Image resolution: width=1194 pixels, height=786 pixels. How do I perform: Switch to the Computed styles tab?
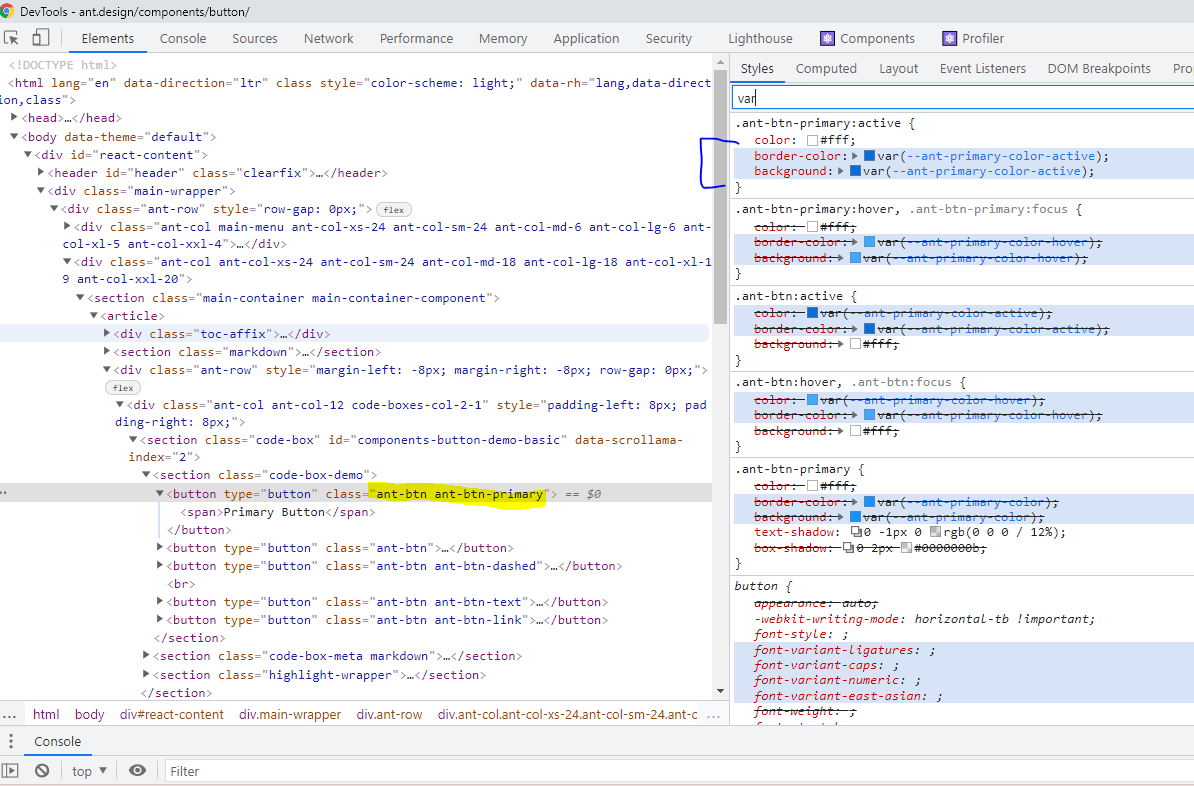pos(826,68)
